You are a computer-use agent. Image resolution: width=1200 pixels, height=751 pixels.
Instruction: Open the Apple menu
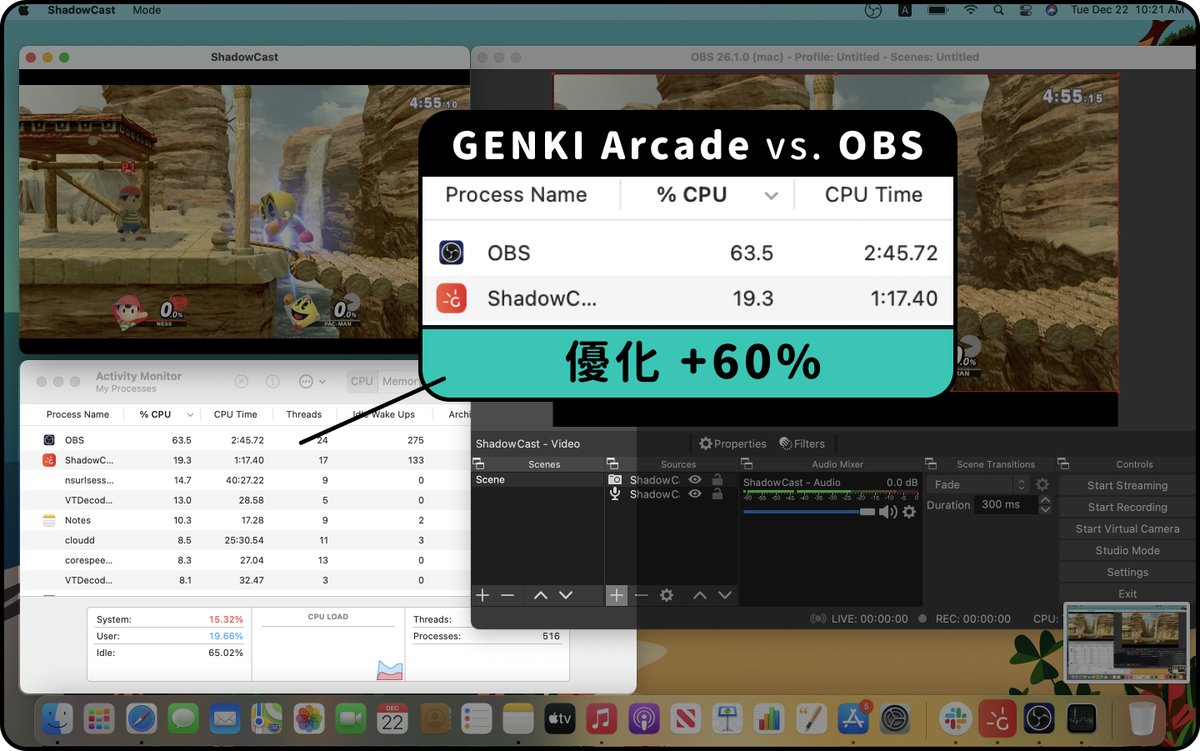point(25,10)
